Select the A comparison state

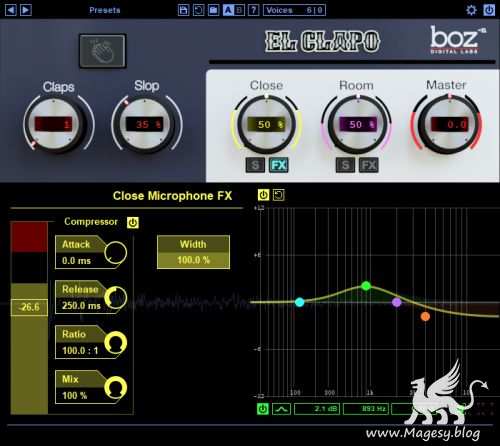pos(228,10)
